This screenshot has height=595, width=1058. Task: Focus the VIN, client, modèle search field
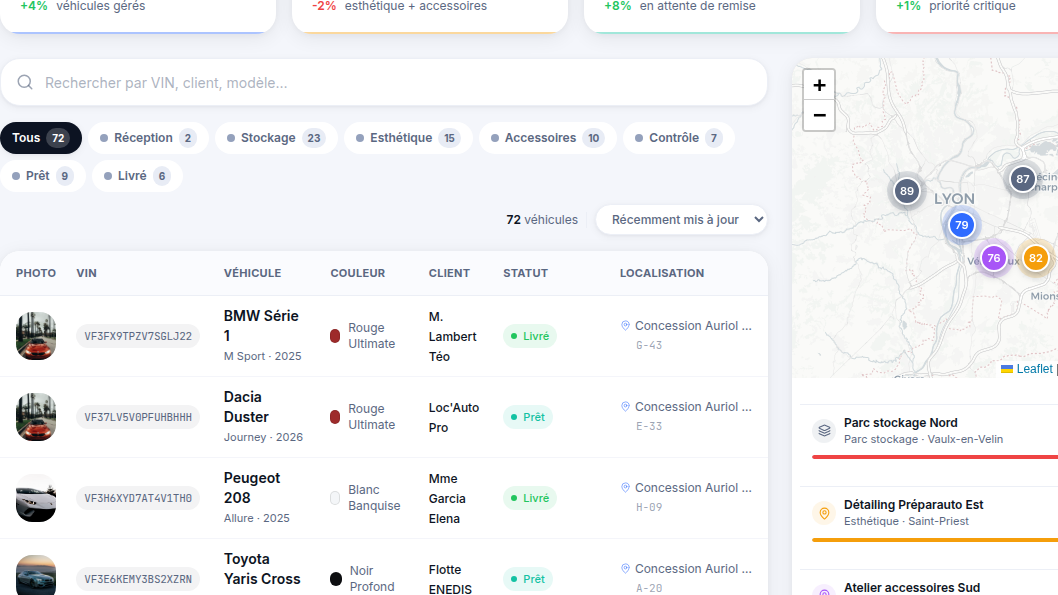(383, 82)
